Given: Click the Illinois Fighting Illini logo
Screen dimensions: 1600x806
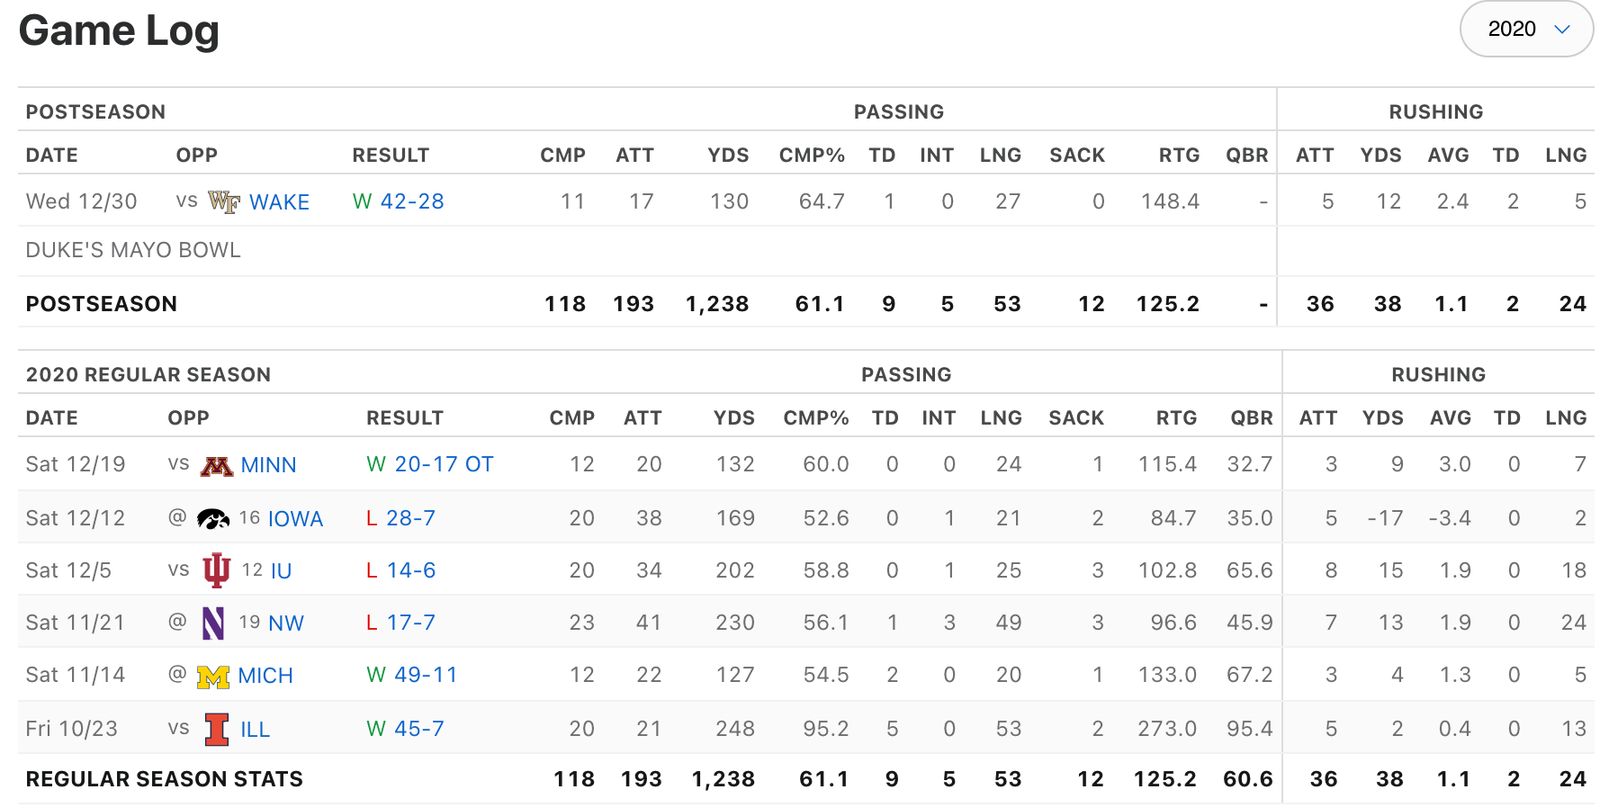Looking at the screenshot, I should [x=216, y=729].
